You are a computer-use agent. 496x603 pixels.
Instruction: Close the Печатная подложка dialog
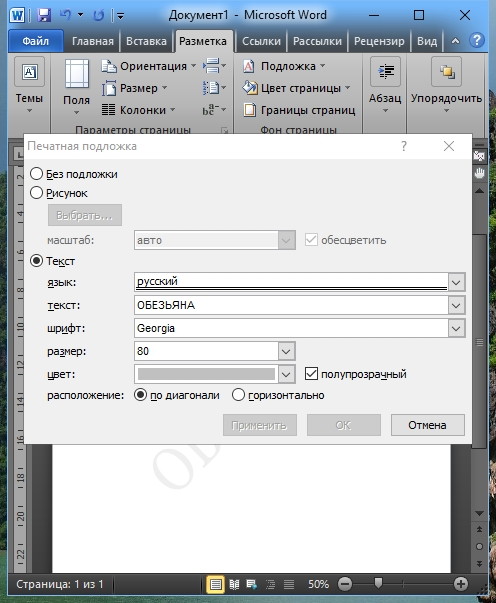coord(449,146)
